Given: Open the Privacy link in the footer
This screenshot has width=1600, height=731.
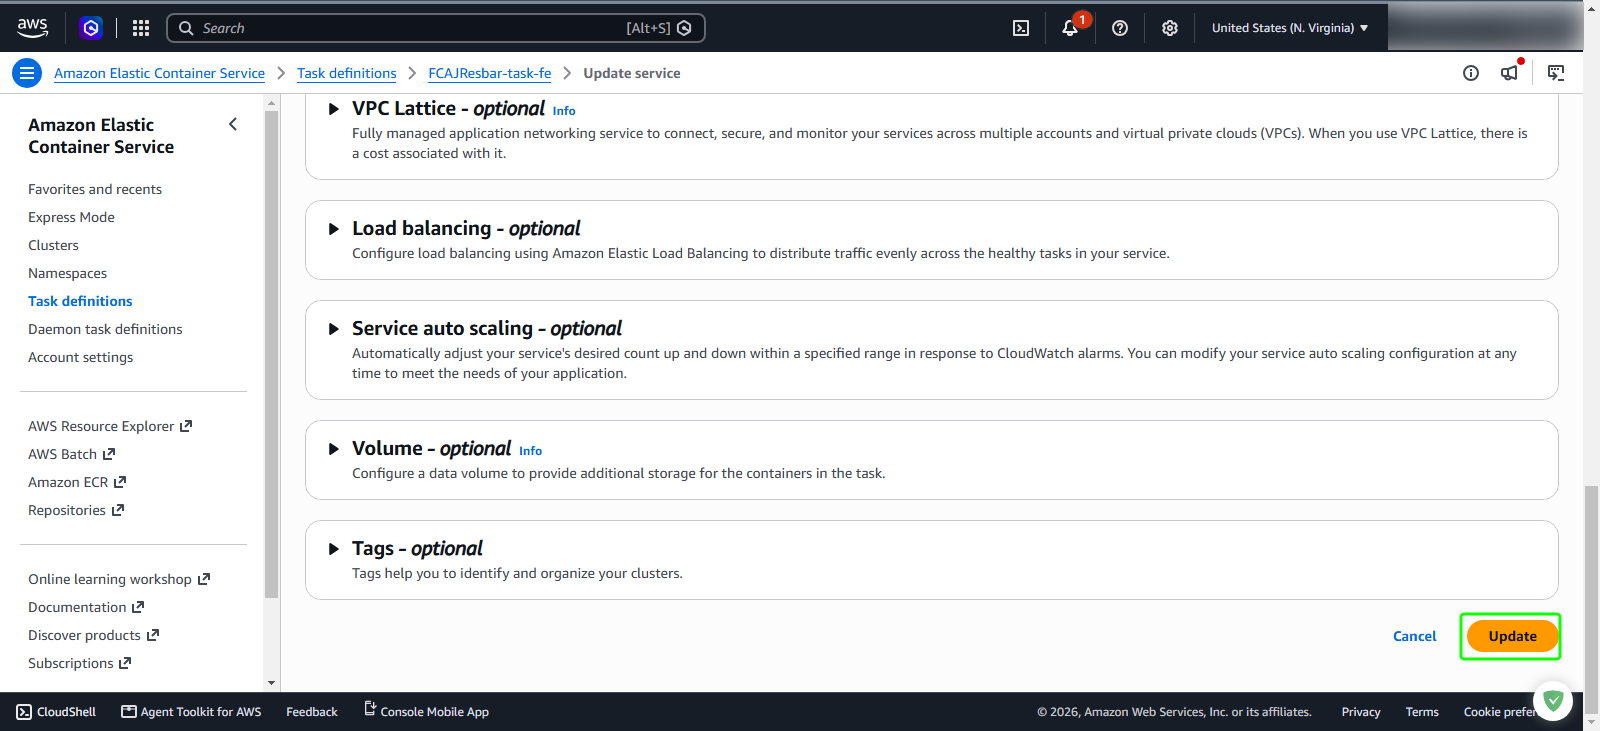Looking at the screenshot, I should 1361,712.
